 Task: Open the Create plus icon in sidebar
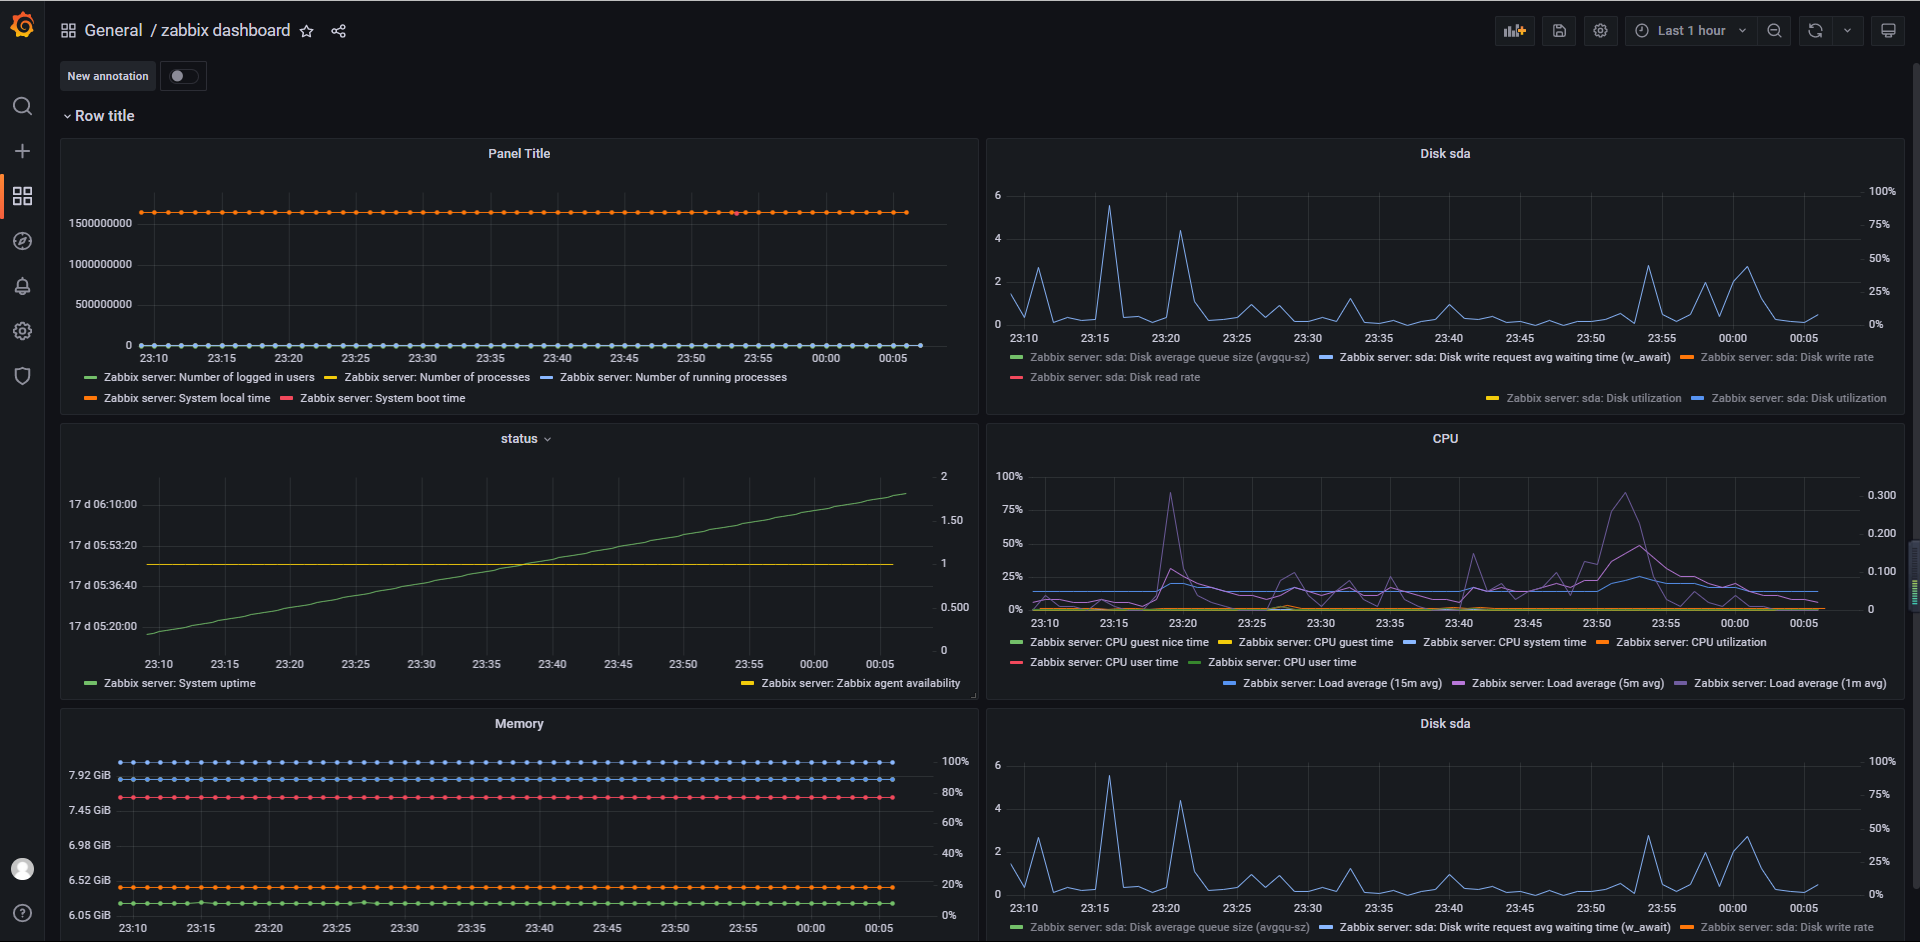(22, 151)
